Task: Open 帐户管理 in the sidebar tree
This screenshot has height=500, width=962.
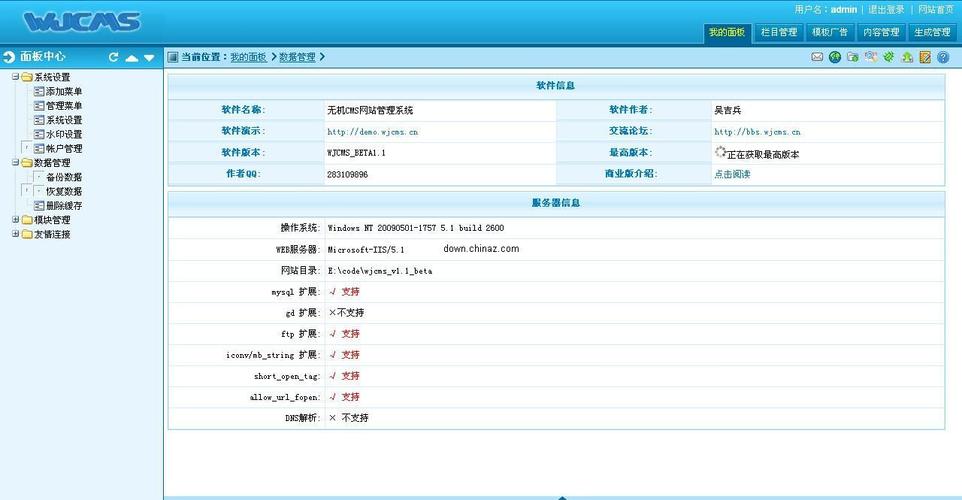Action: click(64, 148)
